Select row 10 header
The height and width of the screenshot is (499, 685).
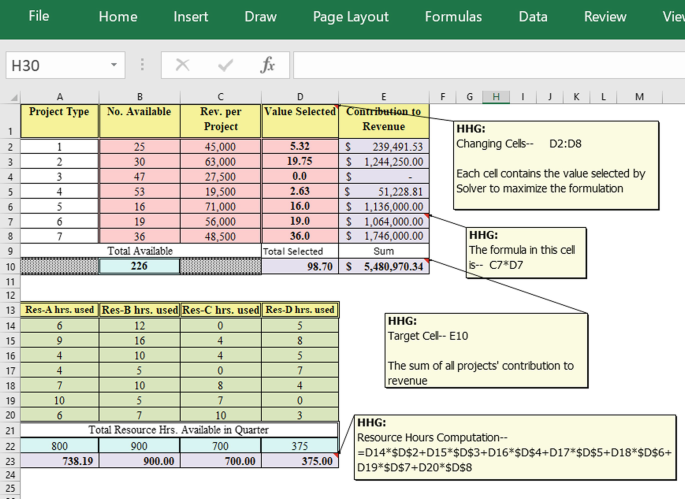10,266
